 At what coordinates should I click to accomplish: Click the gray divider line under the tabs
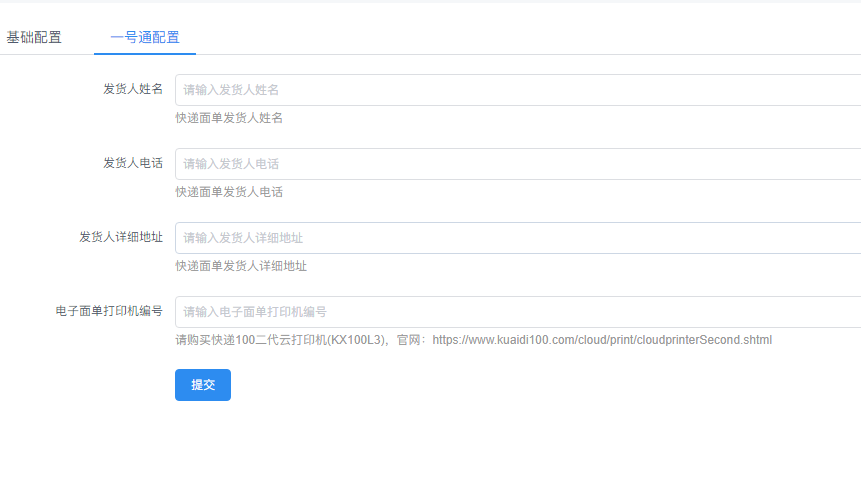click(x=500, y=54)
